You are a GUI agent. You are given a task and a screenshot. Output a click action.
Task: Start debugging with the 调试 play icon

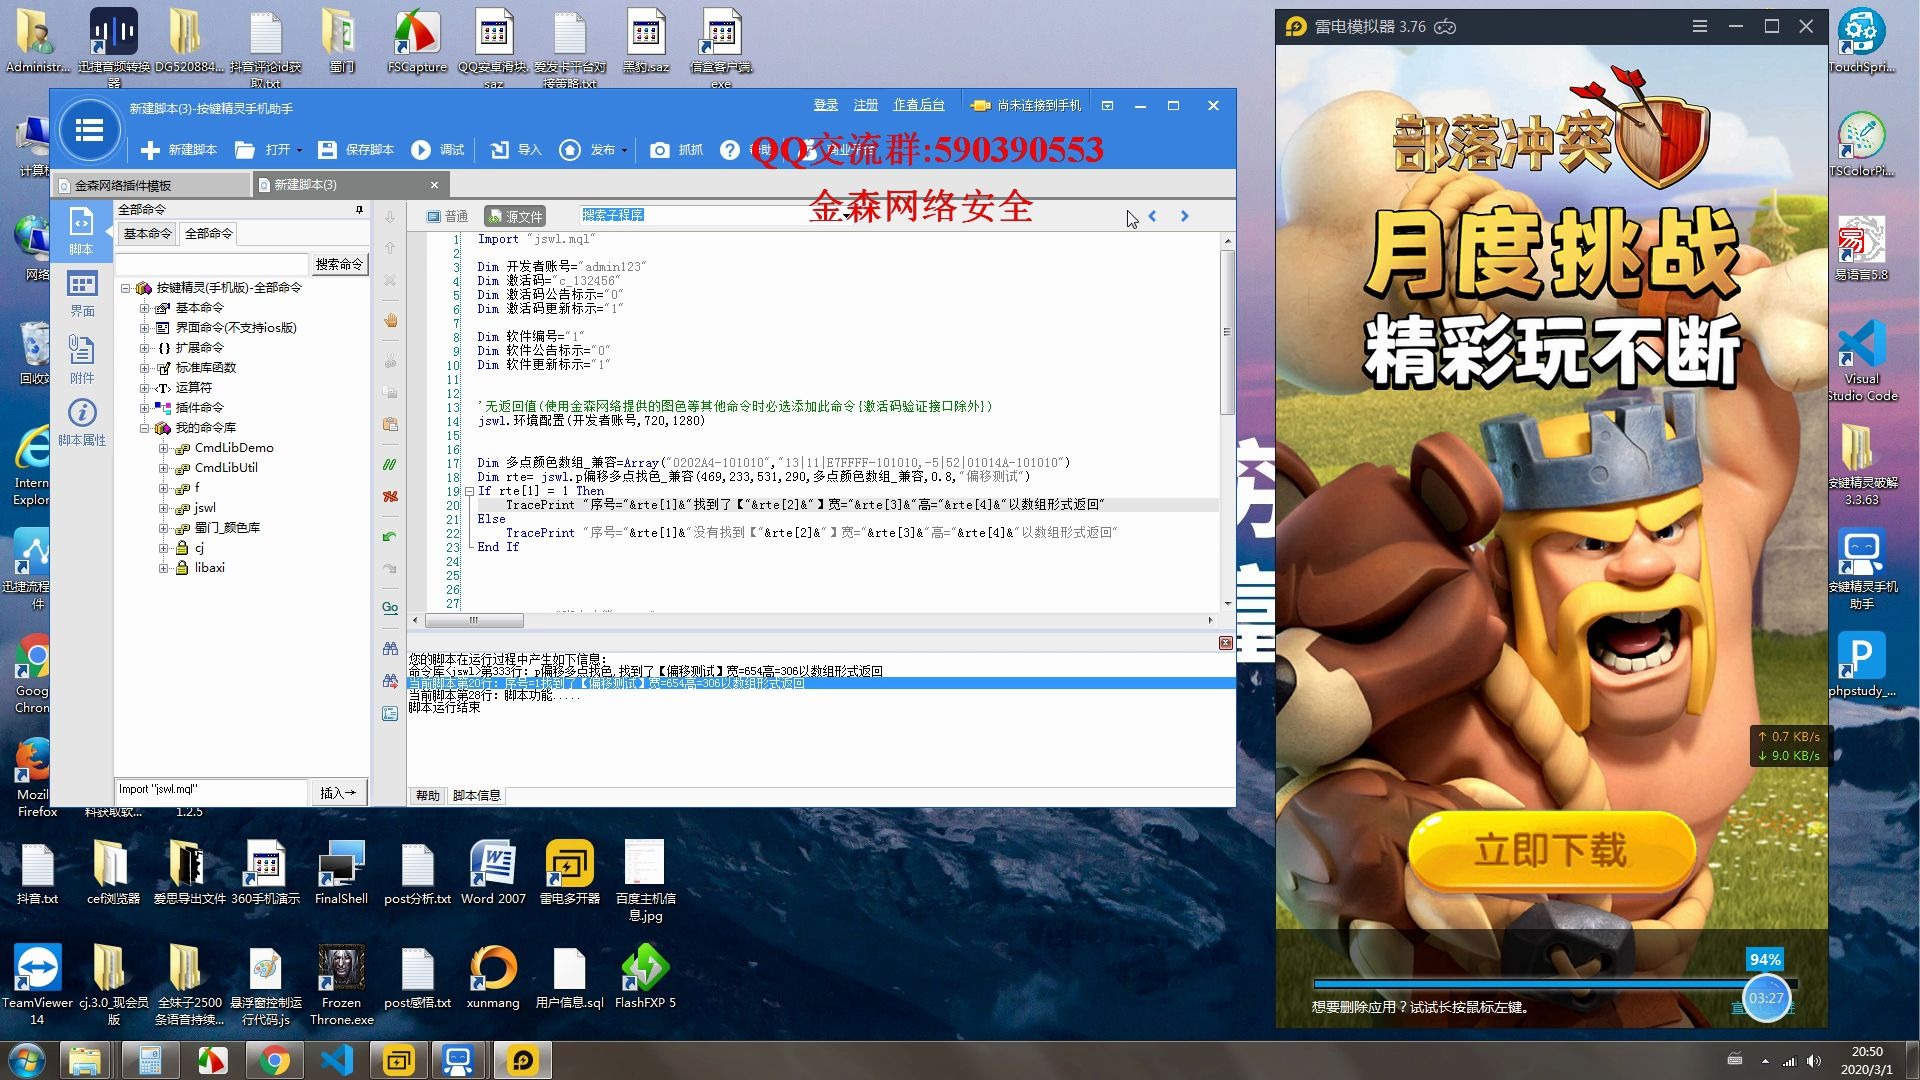[x=421, y=150]
